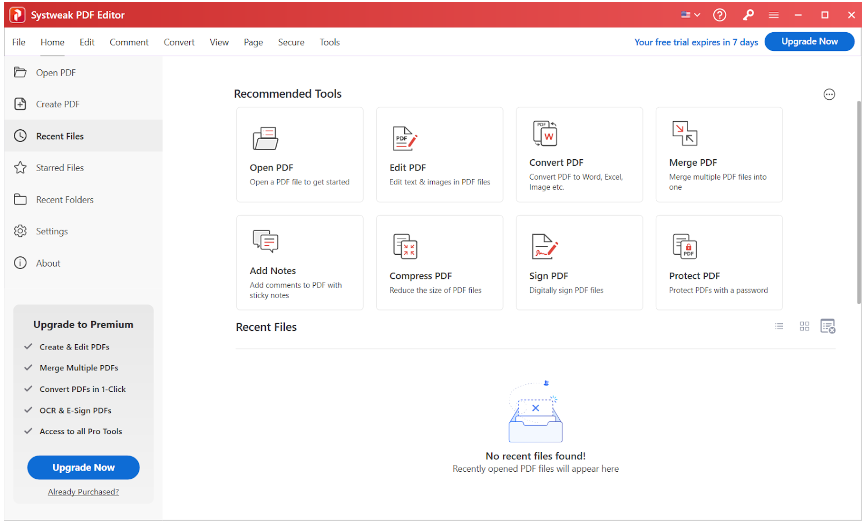Open the Tools menu

click(x=330, y=42)
